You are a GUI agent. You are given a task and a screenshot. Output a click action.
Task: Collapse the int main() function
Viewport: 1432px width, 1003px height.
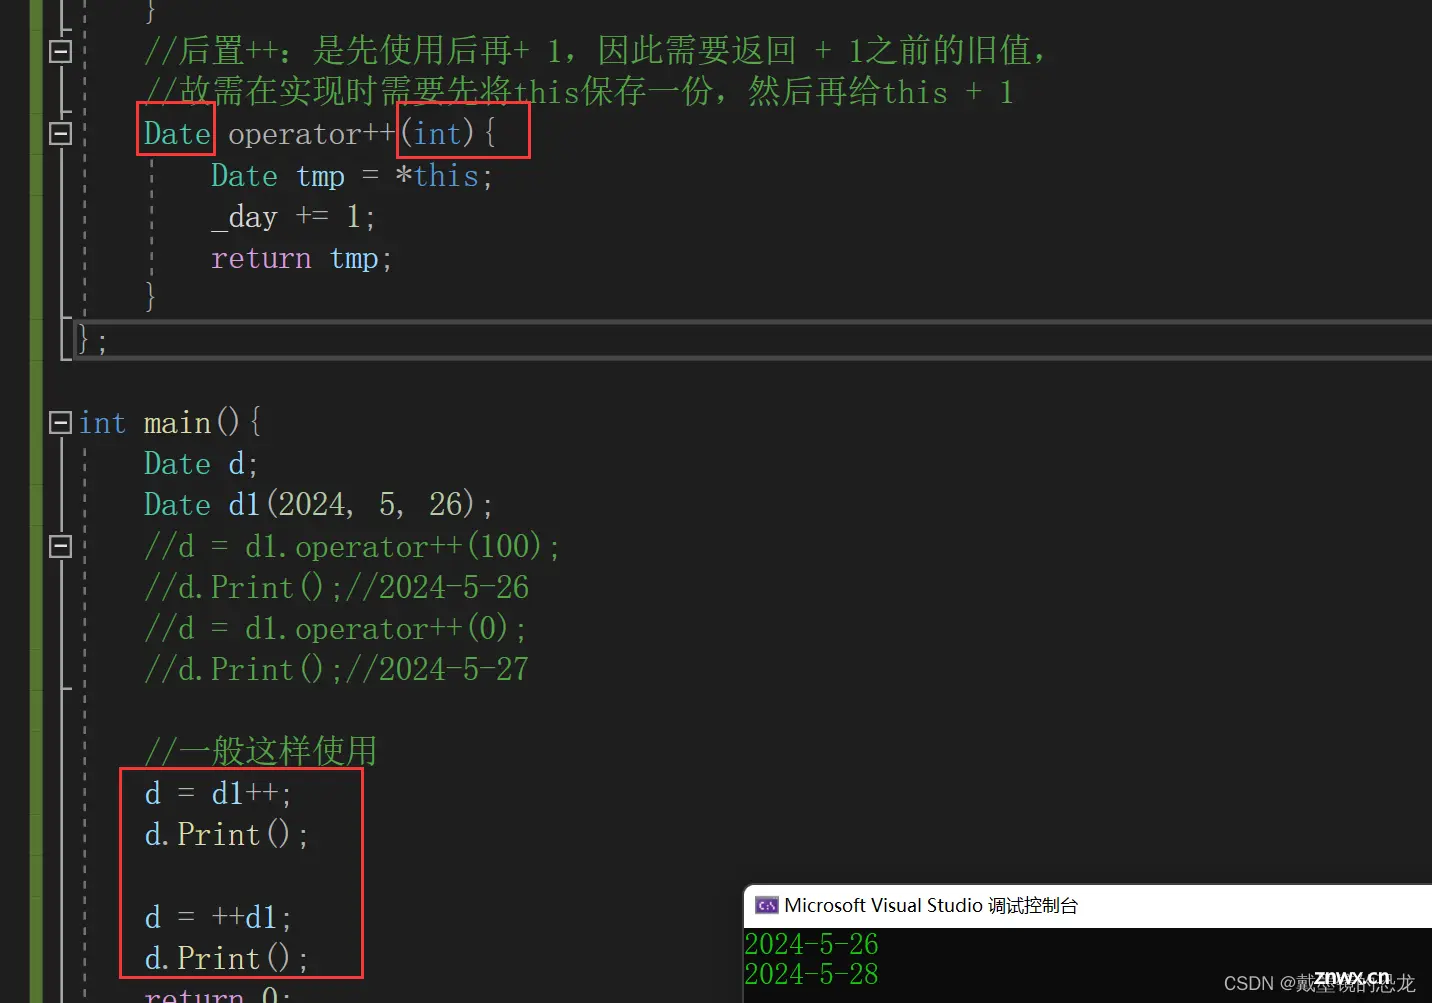(61, 423)
